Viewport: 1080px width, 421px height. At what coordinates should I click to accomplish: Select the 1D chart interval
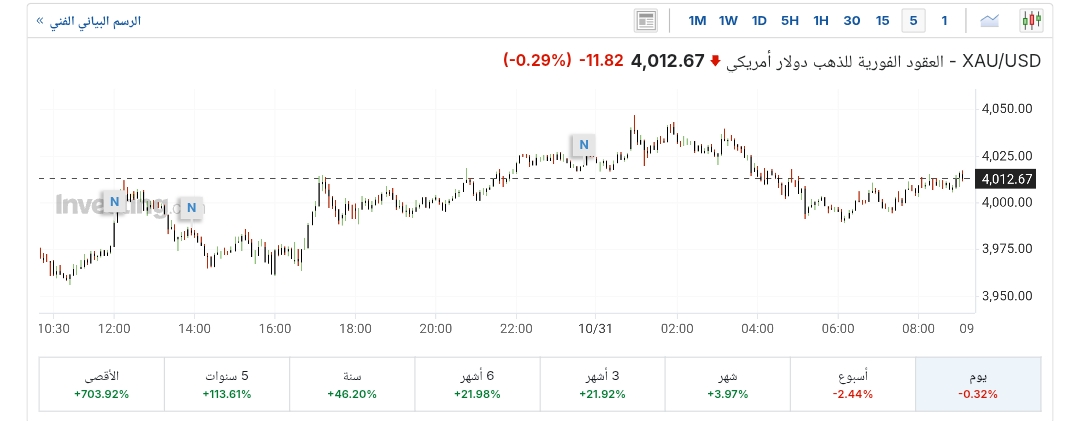click(759, 20)
